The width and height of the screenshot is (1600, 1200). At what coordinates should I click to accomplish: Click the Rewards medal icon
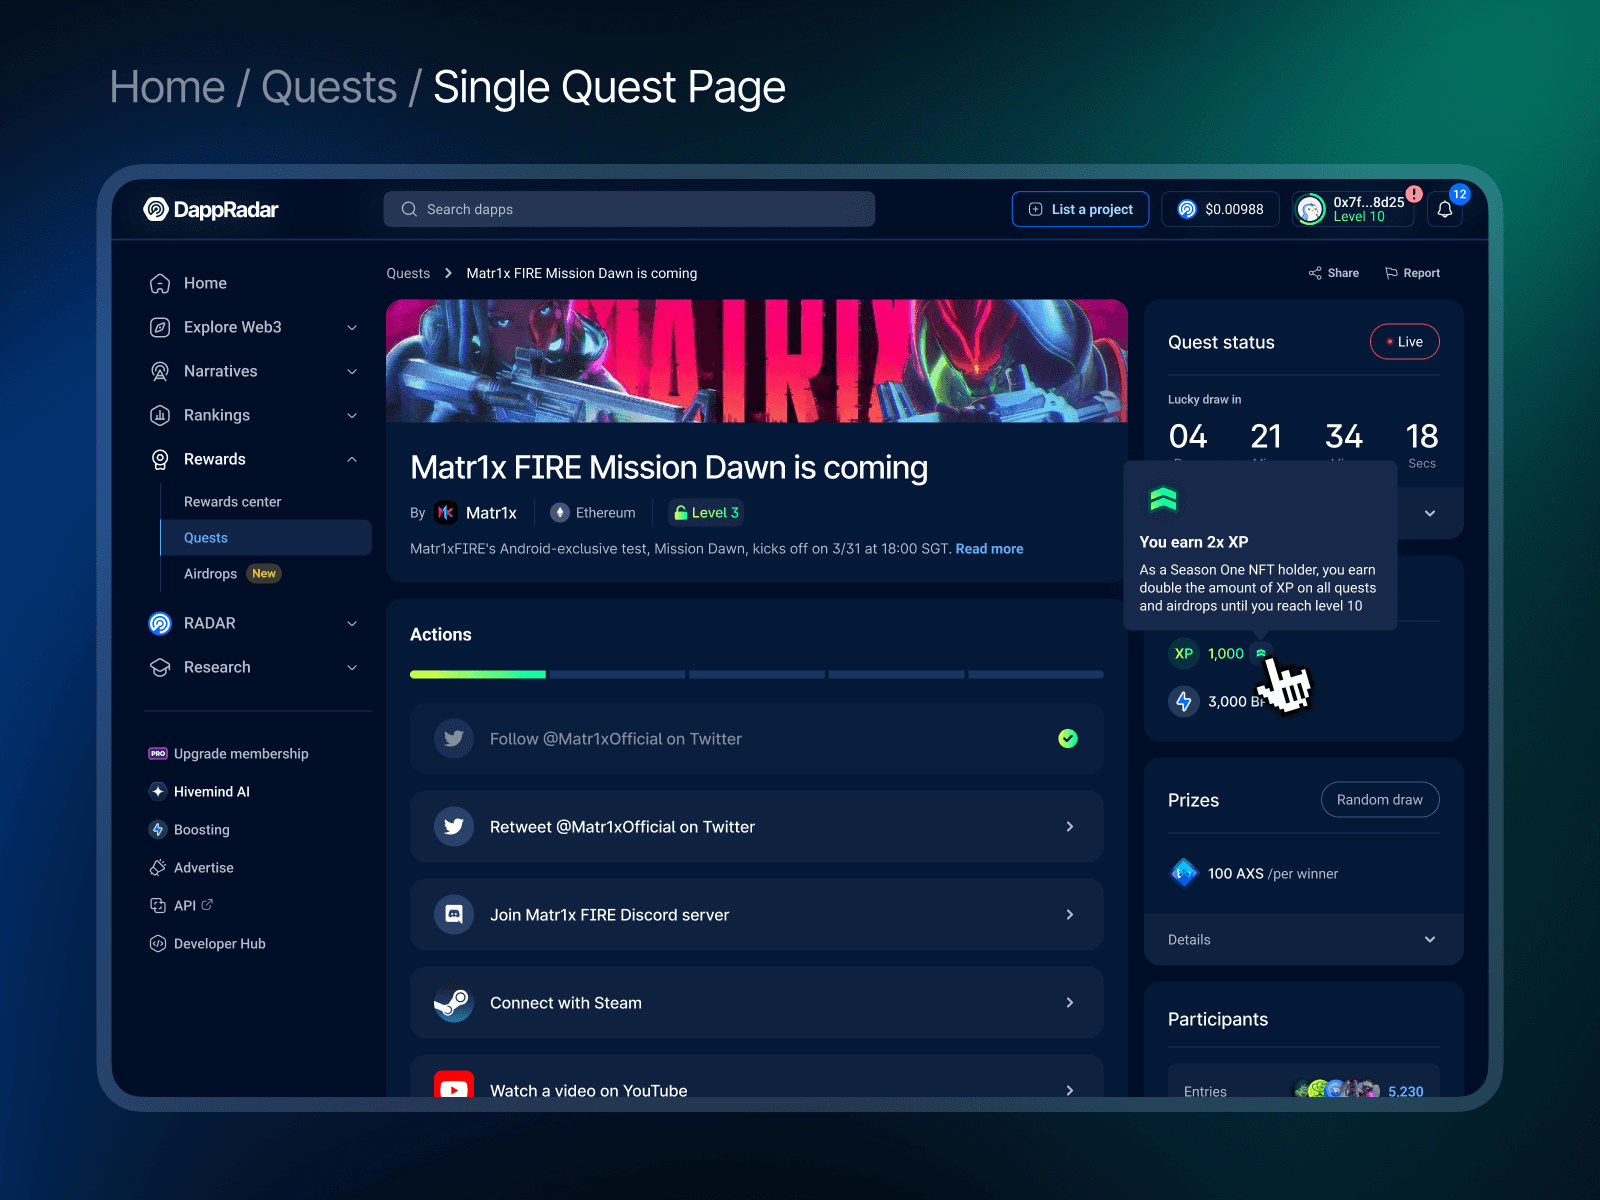160,459
